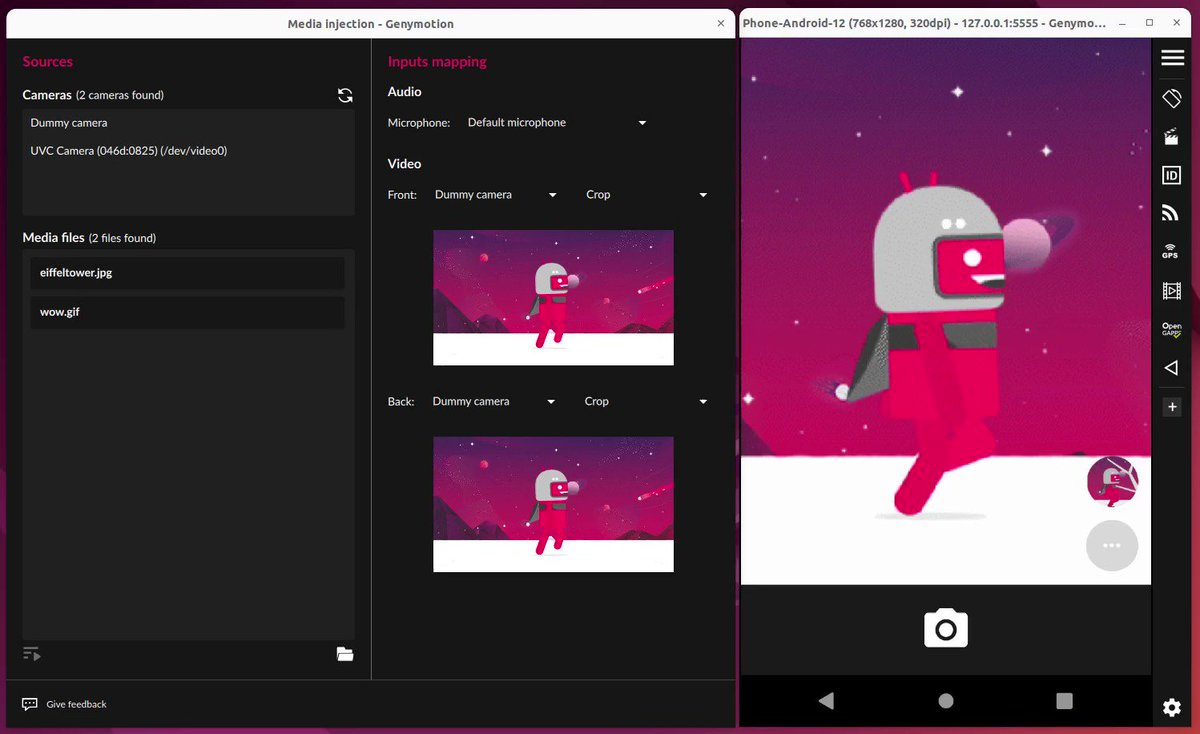This screenshot has width=1200, height=734.
Task: Open the screen recording film widget
Action: (x=1171, y=290)
